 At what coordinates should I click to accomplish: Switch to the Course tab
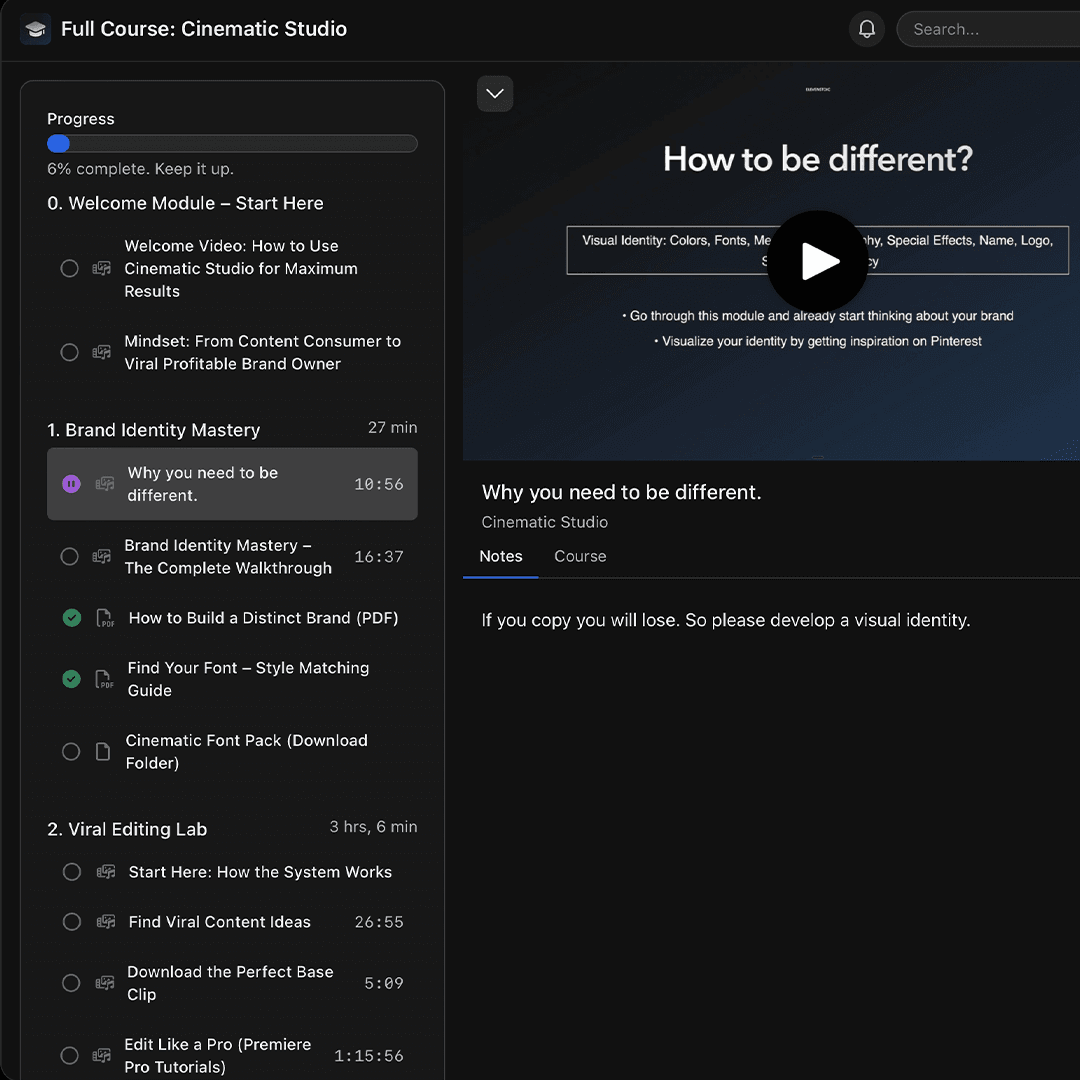(x=580, y=556)
